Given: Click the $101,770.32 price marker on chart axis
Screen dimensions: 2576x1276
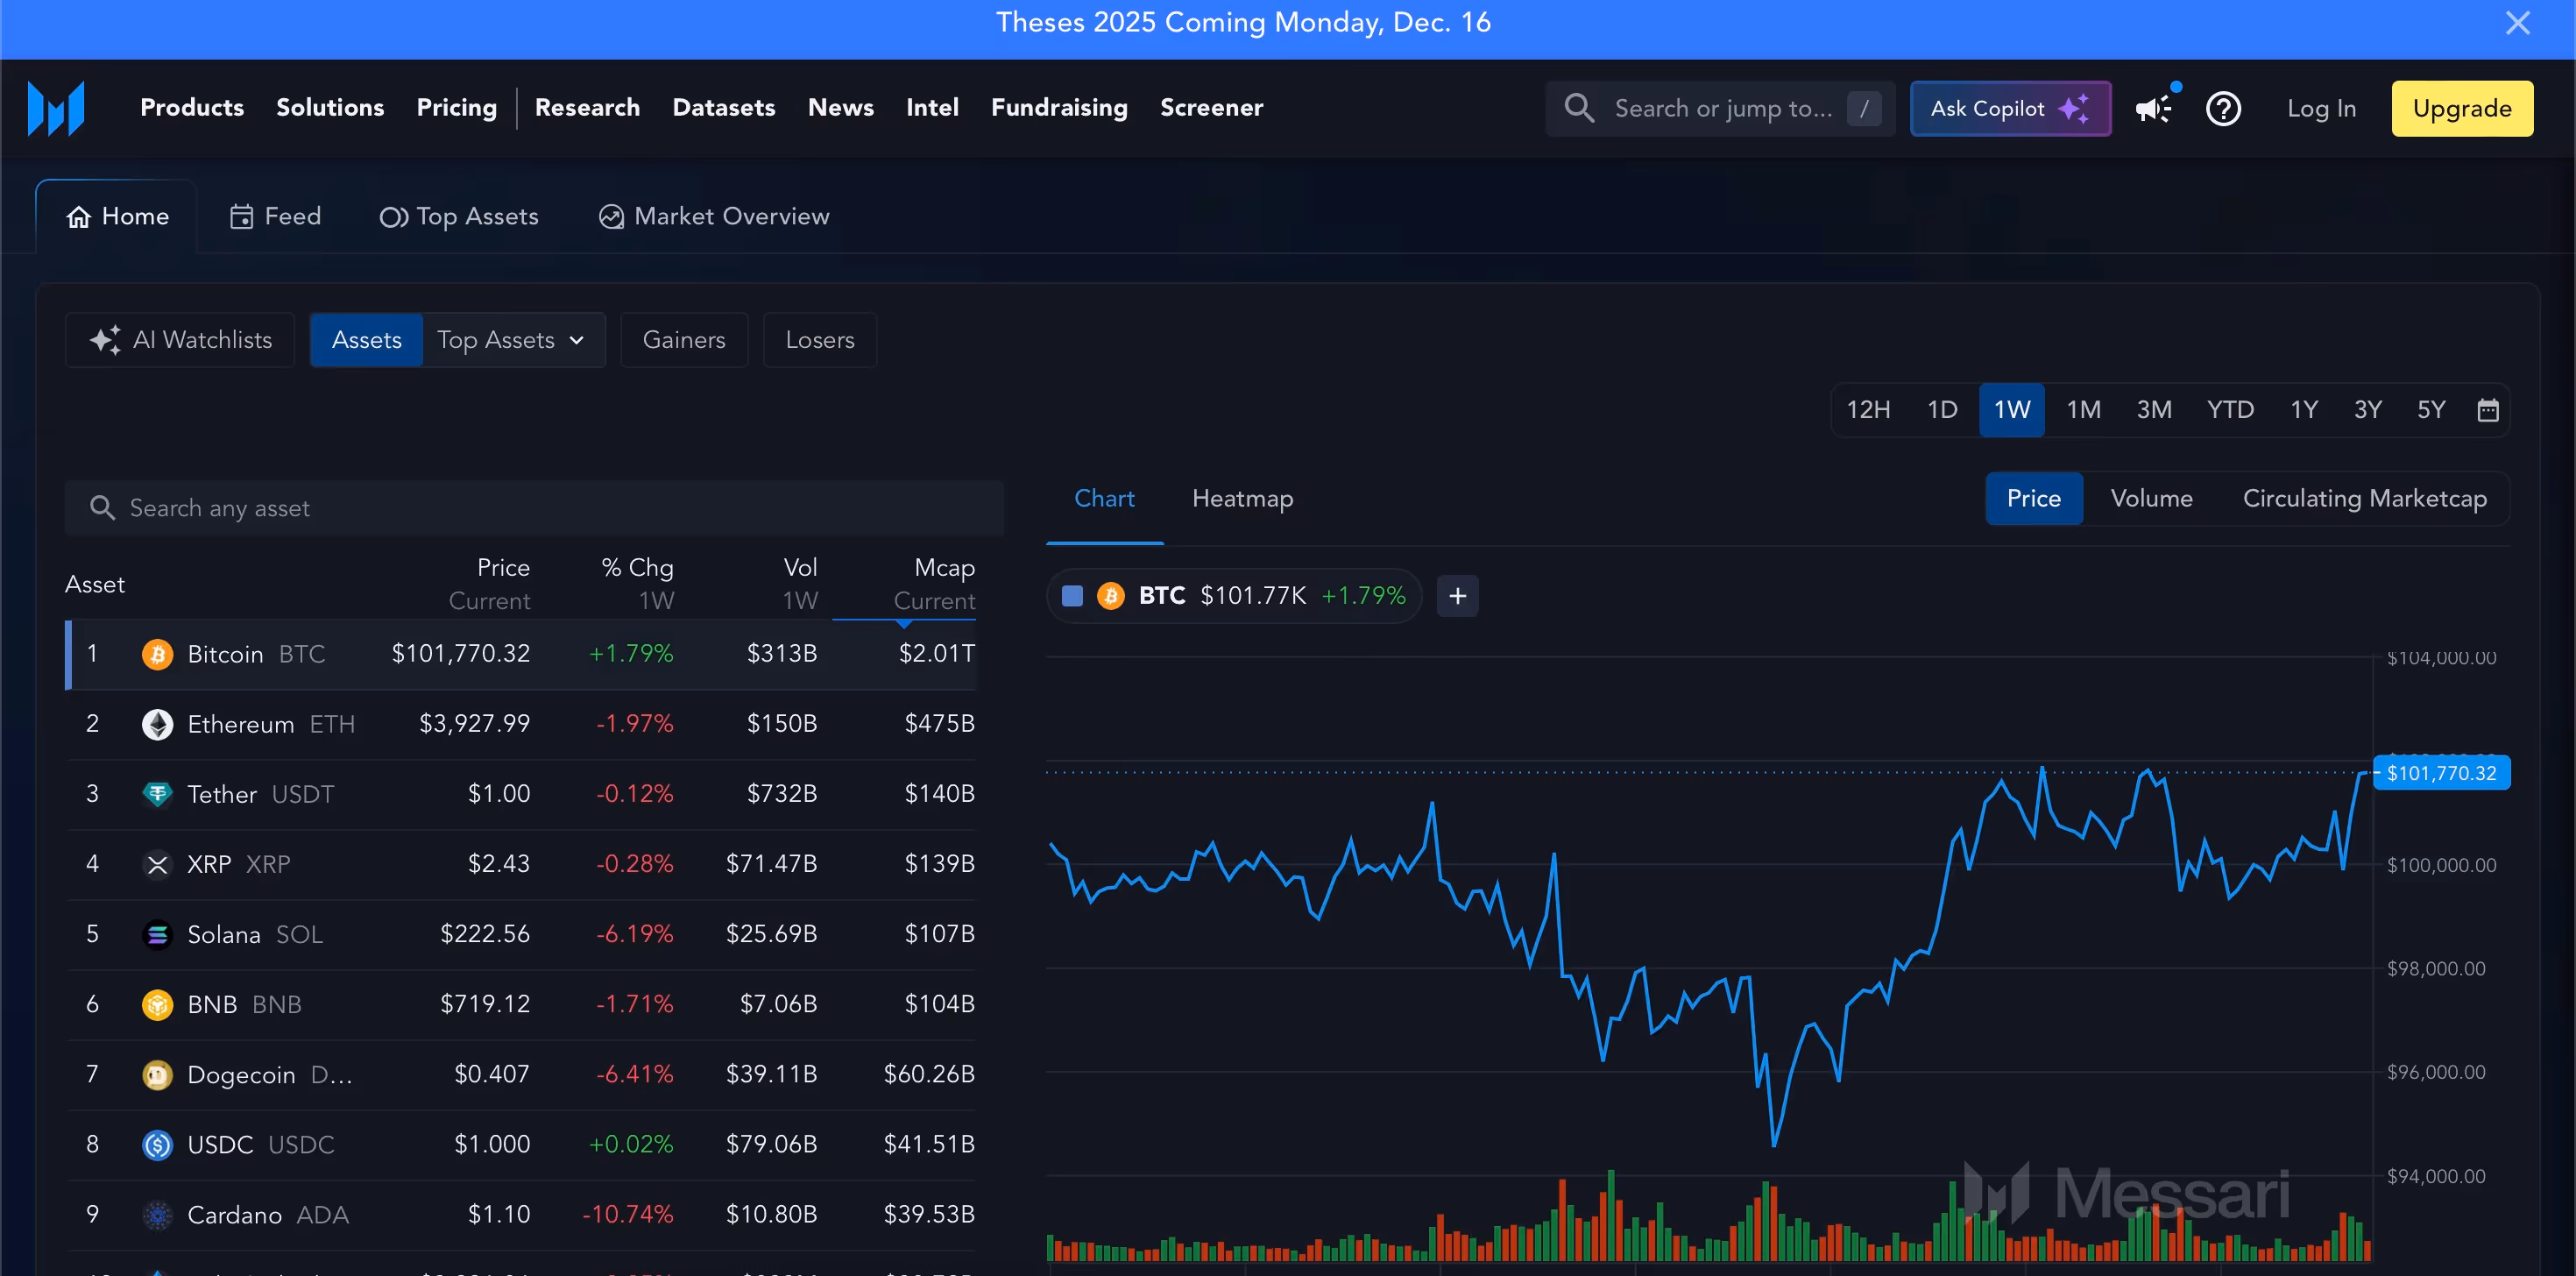Looking at the screenshot, I should point(2440,773).
